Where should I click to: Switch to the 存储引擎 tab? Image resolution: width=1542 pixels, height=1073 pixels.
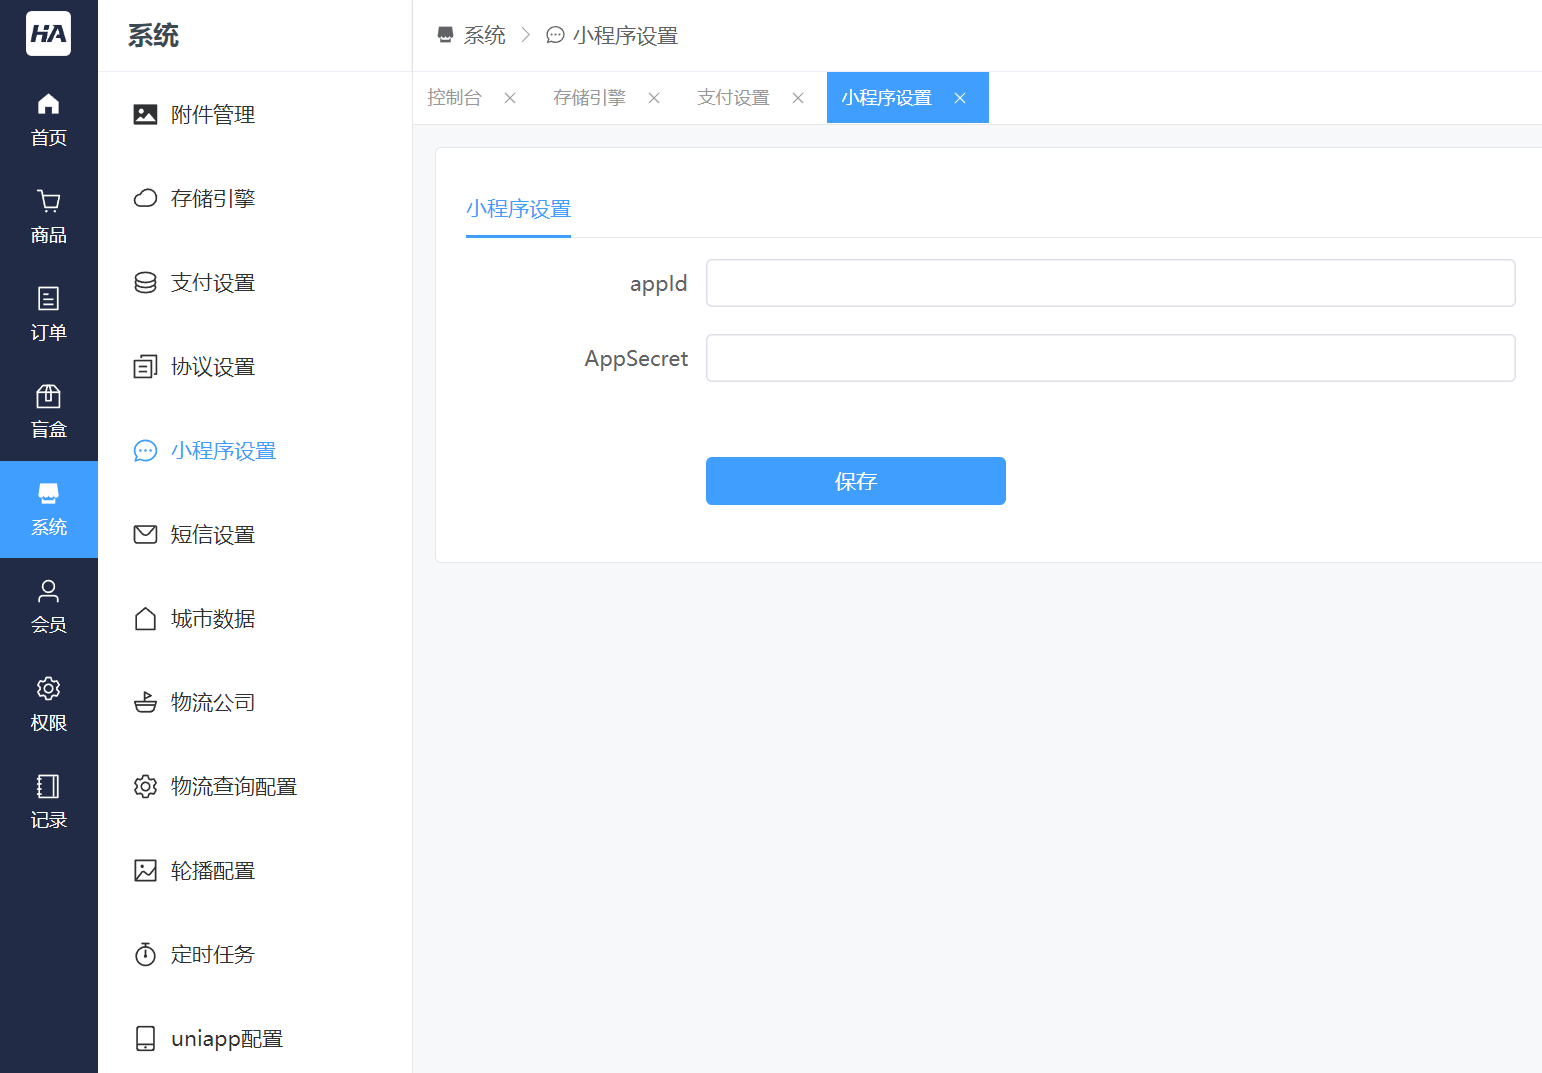(589, 98)
